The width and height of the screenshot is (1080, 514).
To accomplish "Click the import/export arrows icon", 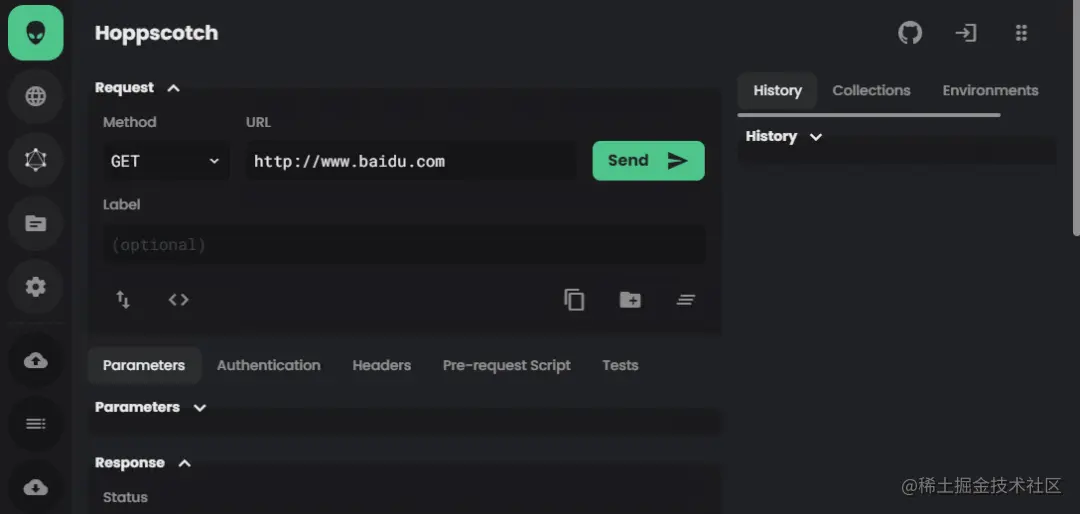I will pos(123,300).
